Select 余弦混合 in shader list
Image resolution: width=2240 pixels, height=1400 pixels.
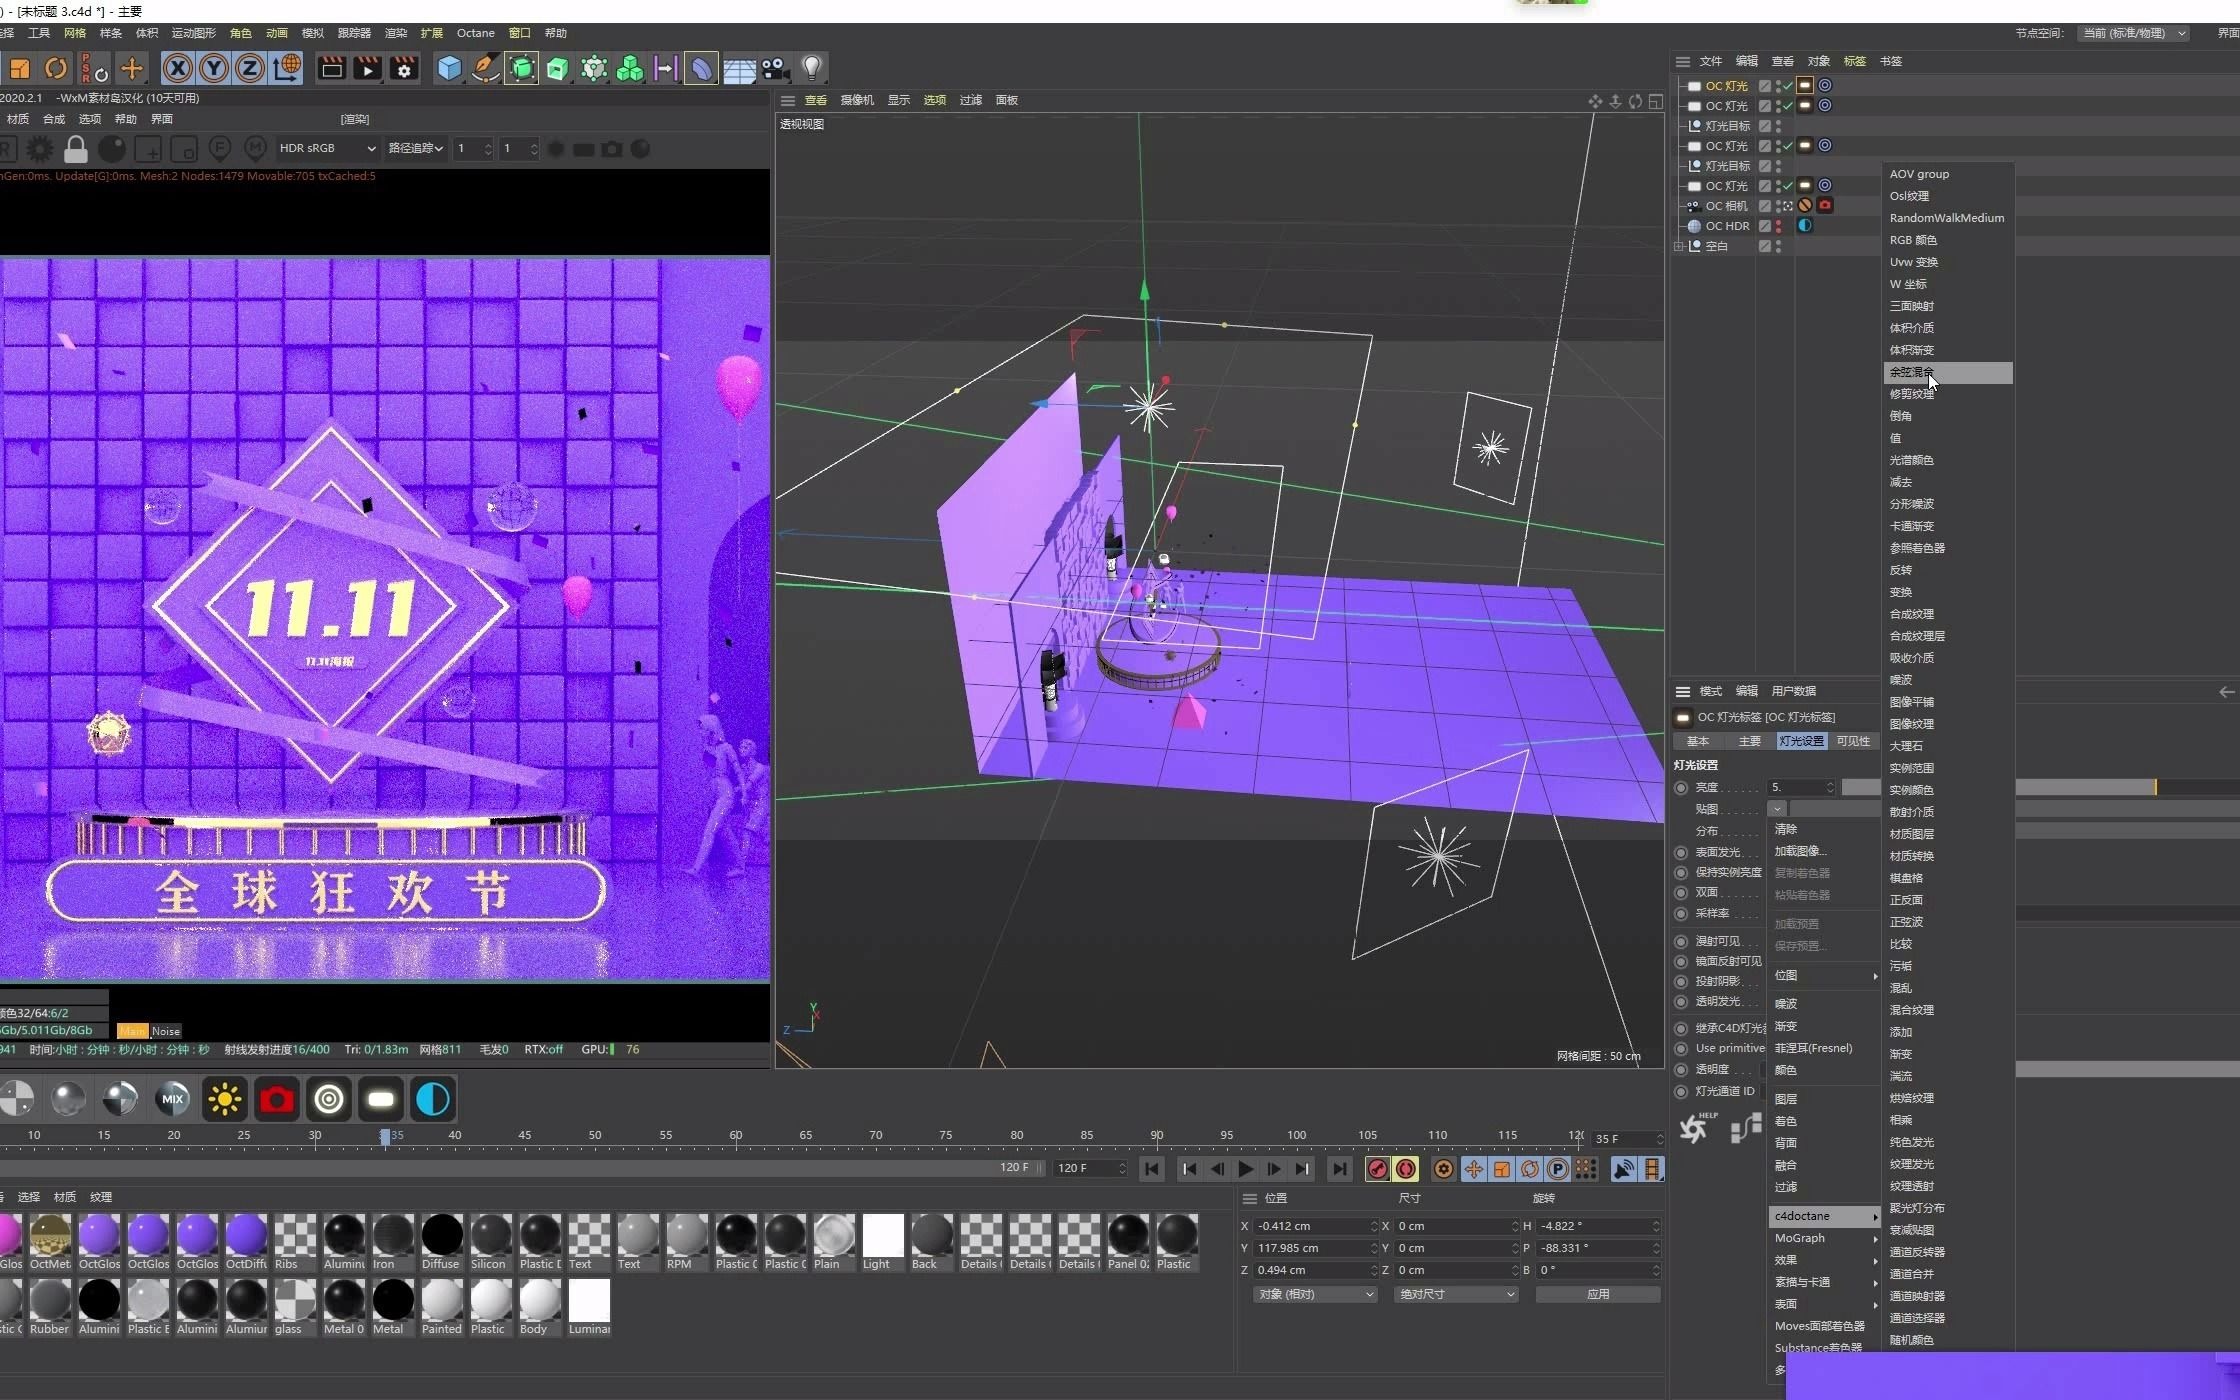point(1947,372)
